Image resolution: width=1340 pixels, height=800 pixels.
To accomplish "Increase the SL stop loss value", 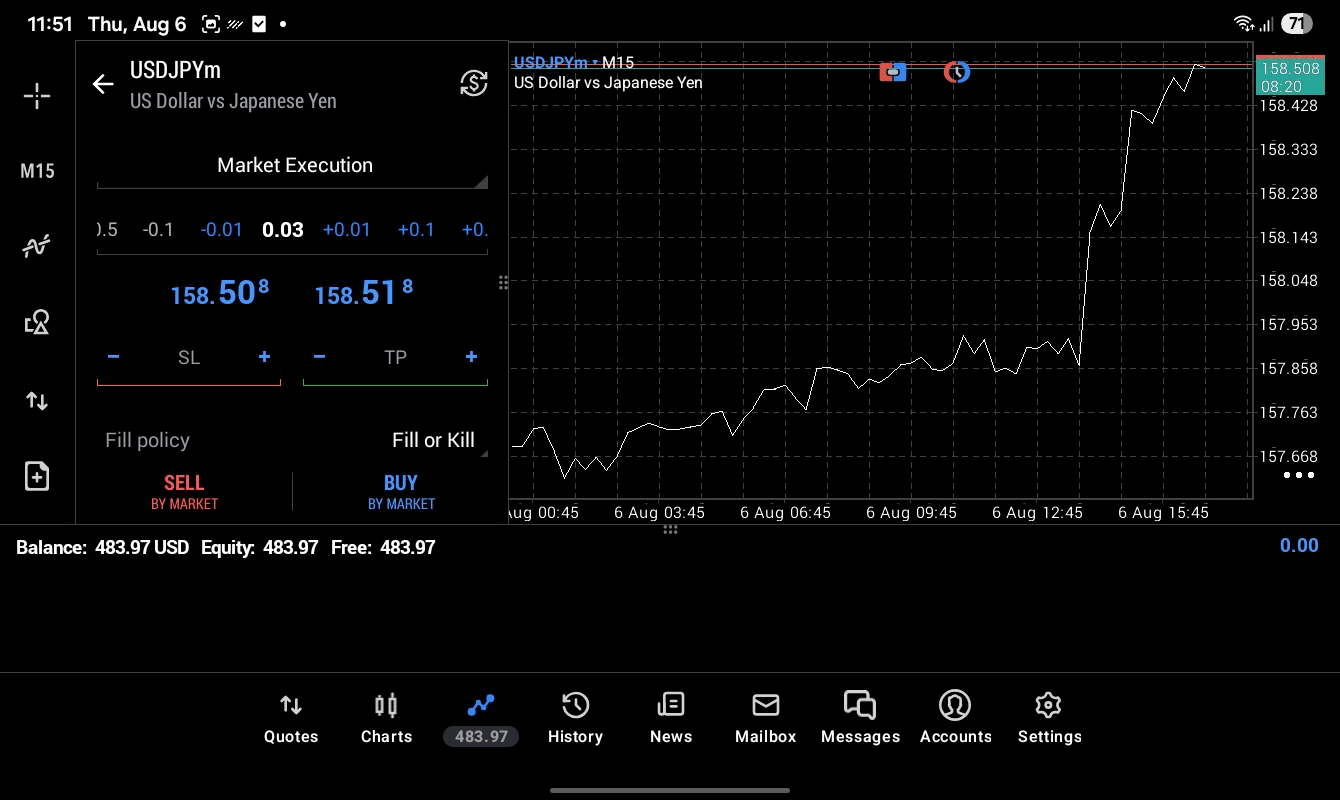I will tap(264, 357).
